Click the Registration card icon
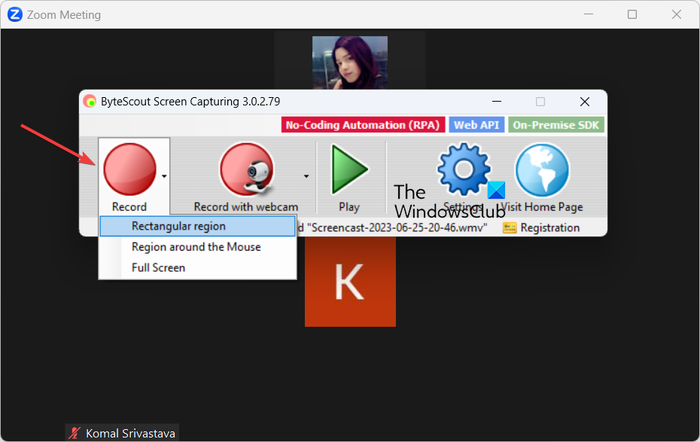The height and width of the screenshot is (442, 700). [509, 228]
